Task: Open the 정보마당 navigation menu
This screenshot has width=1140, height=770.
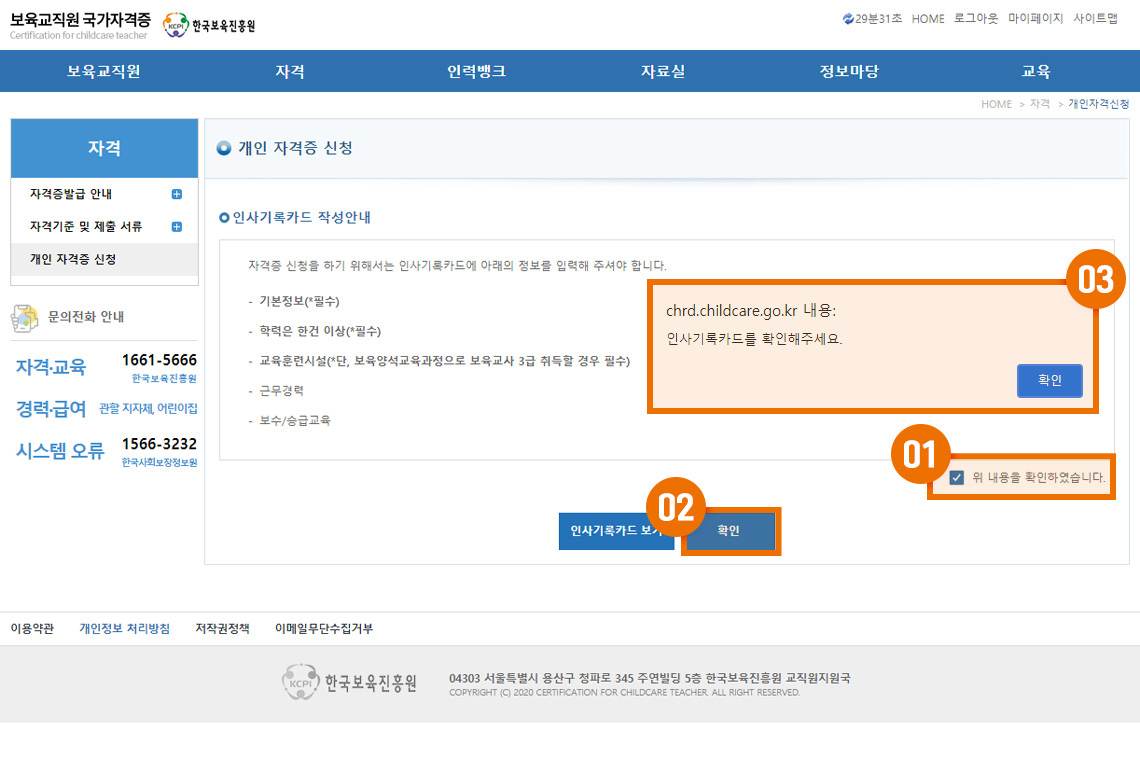Action: pyautogui.click(x=849, y=71)
